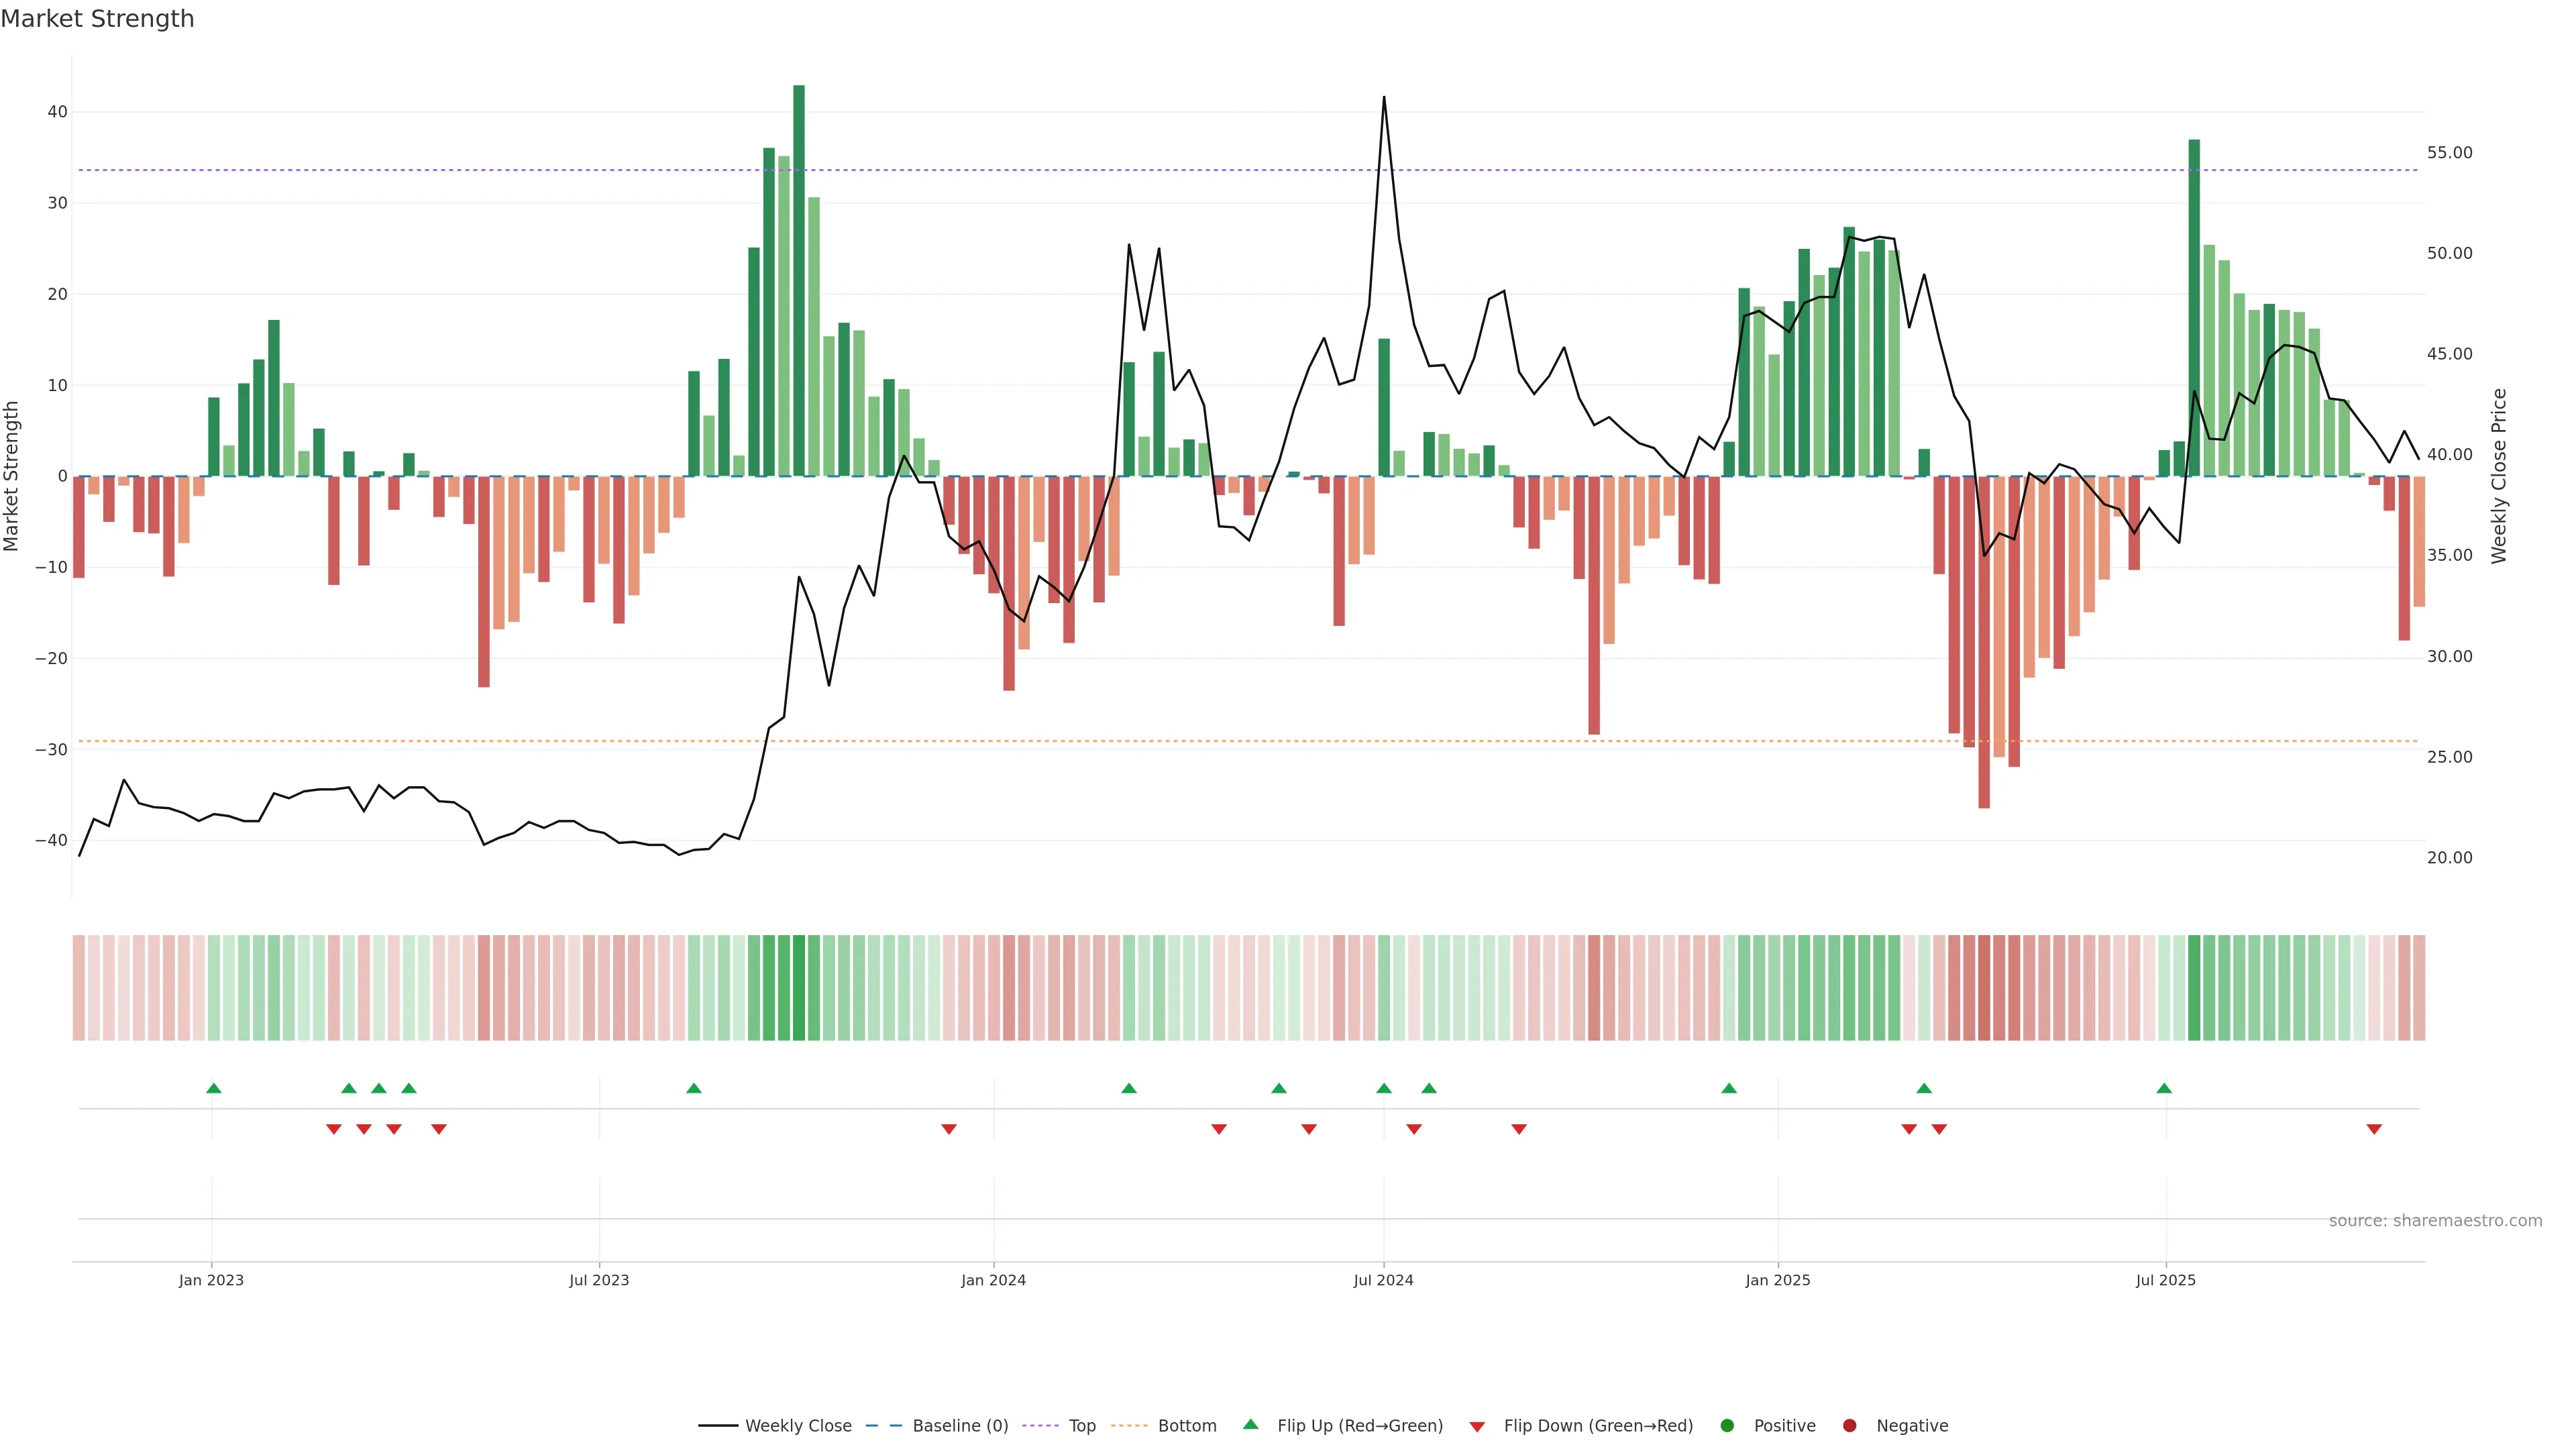This screenshot has height=1449, width=2576.
Task: Click the Market Strength chart title
Action: [x=97, y=19]
